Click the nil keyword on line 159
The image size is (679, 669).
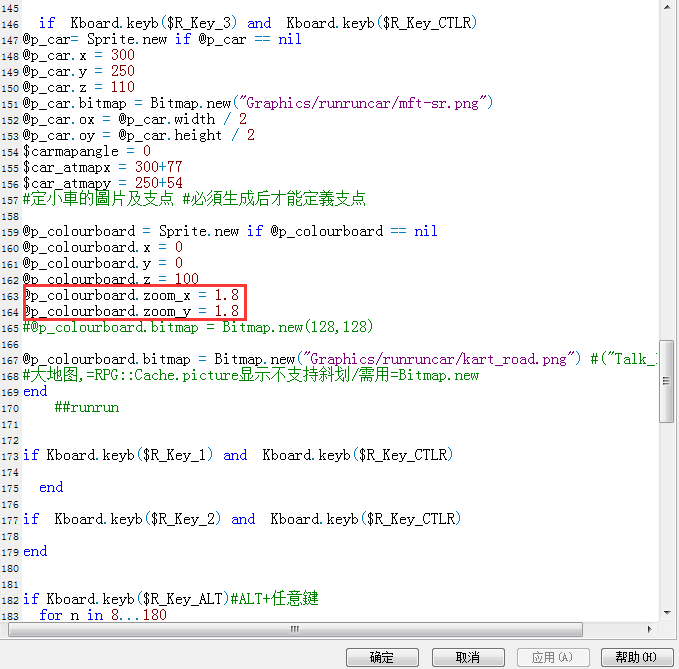coord(426,231)
